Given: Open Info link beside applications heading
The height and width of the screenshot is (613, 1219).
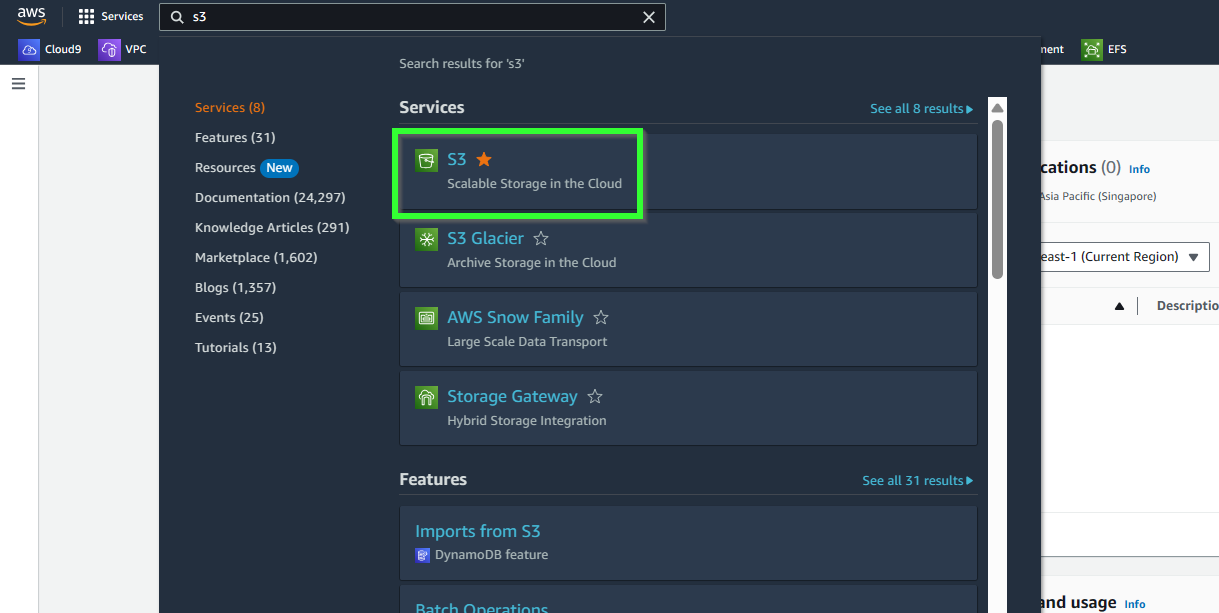Looking at the screenshot, I should [x=1139, y=169].
